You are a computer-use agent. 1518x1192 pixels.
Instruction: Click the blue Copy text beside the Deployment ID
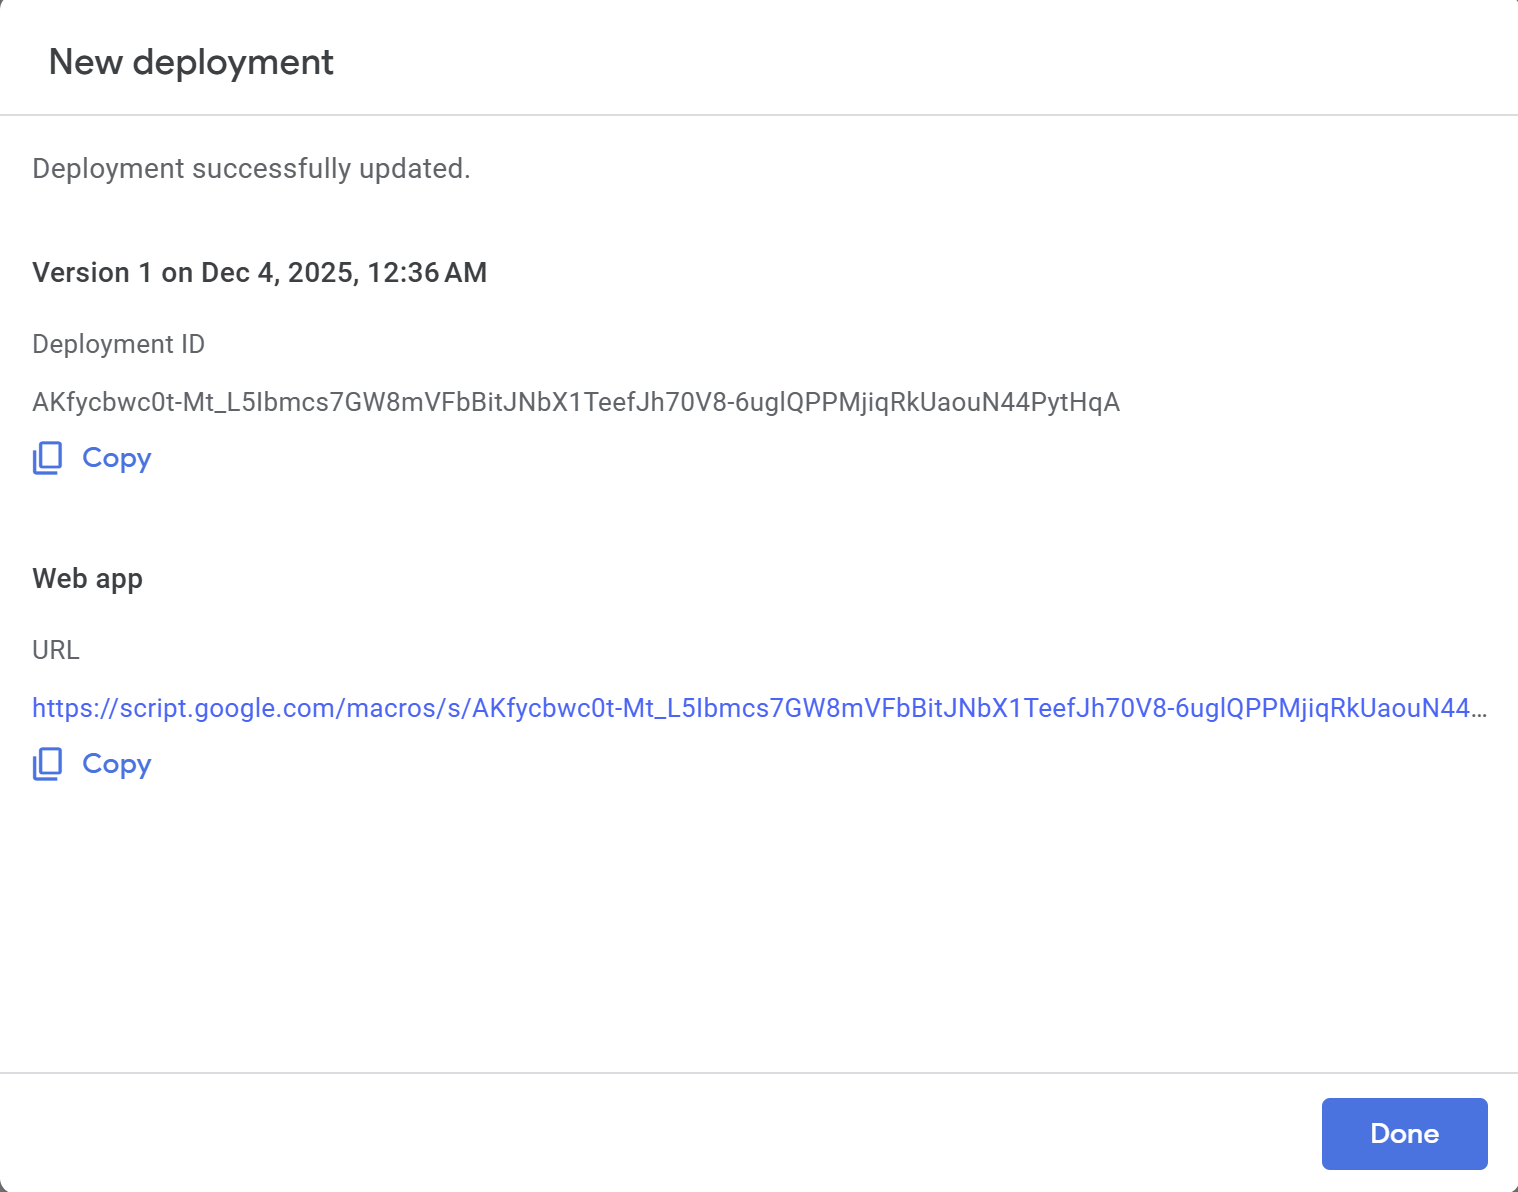(x=116, y=457)
